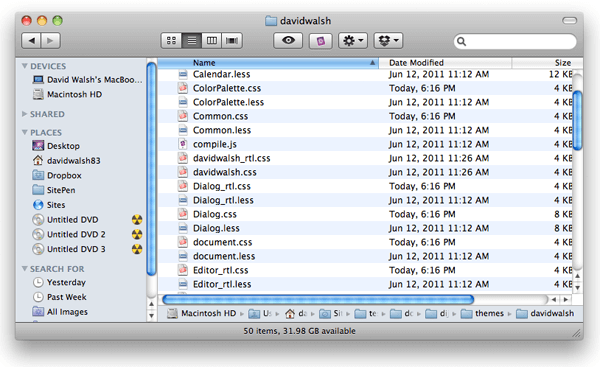Click the sidebar scroll down arrow
This screenshot has width=600, height=367.
(x=152, y=316)
